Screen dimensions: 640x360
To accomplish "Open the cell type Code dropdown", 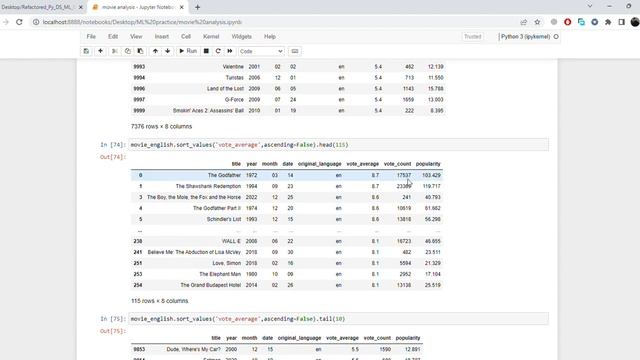I will 261,51.
